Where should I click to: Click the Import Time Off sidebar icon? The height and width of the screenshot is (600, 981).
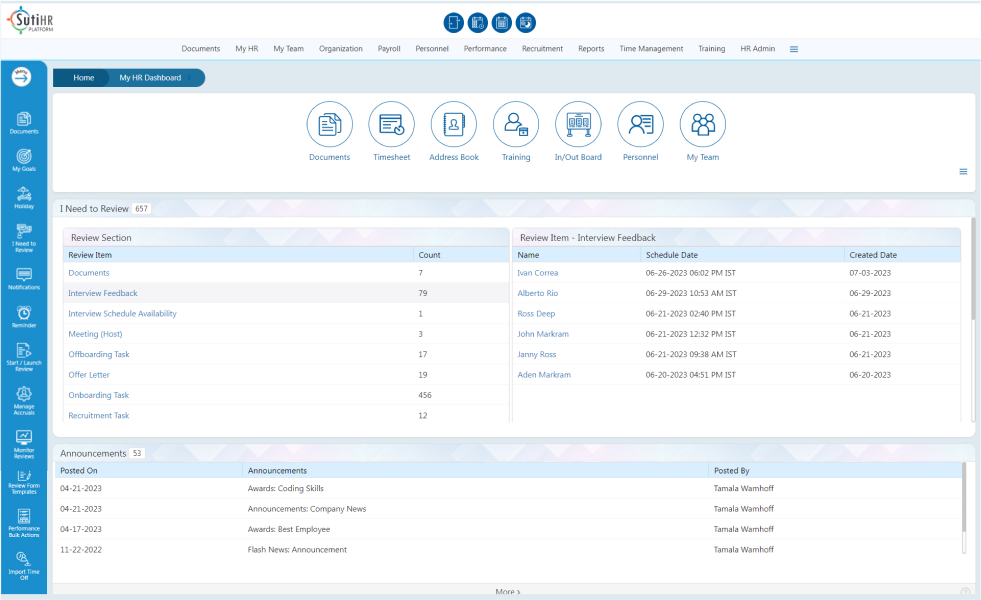coord(24,566)
